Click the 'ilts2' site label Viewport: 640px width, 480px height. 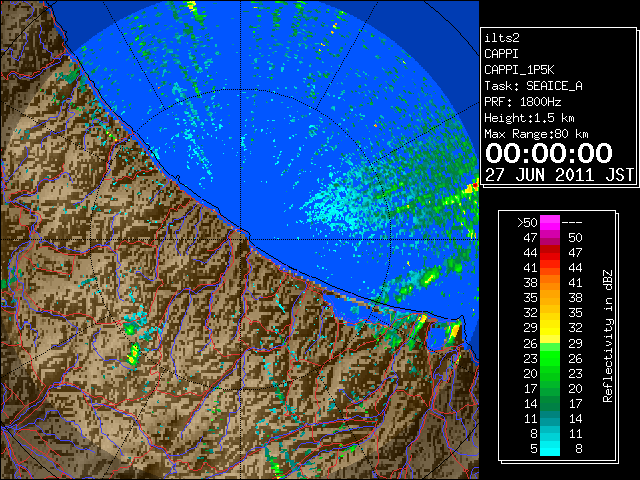502,38
